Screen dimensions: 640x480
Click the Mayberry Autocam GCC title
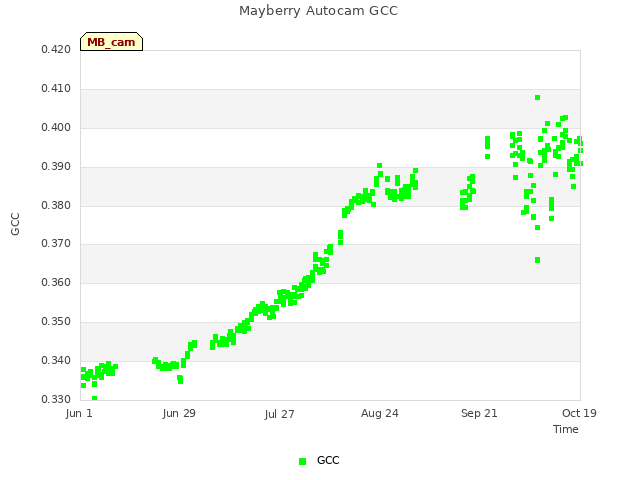[x=318, y=11]
